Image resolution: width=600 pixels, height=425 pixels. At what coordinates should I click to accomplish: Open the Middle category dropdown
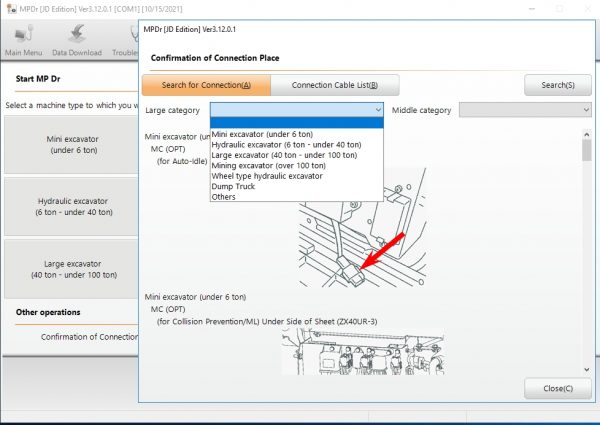[x=525, y=110]
